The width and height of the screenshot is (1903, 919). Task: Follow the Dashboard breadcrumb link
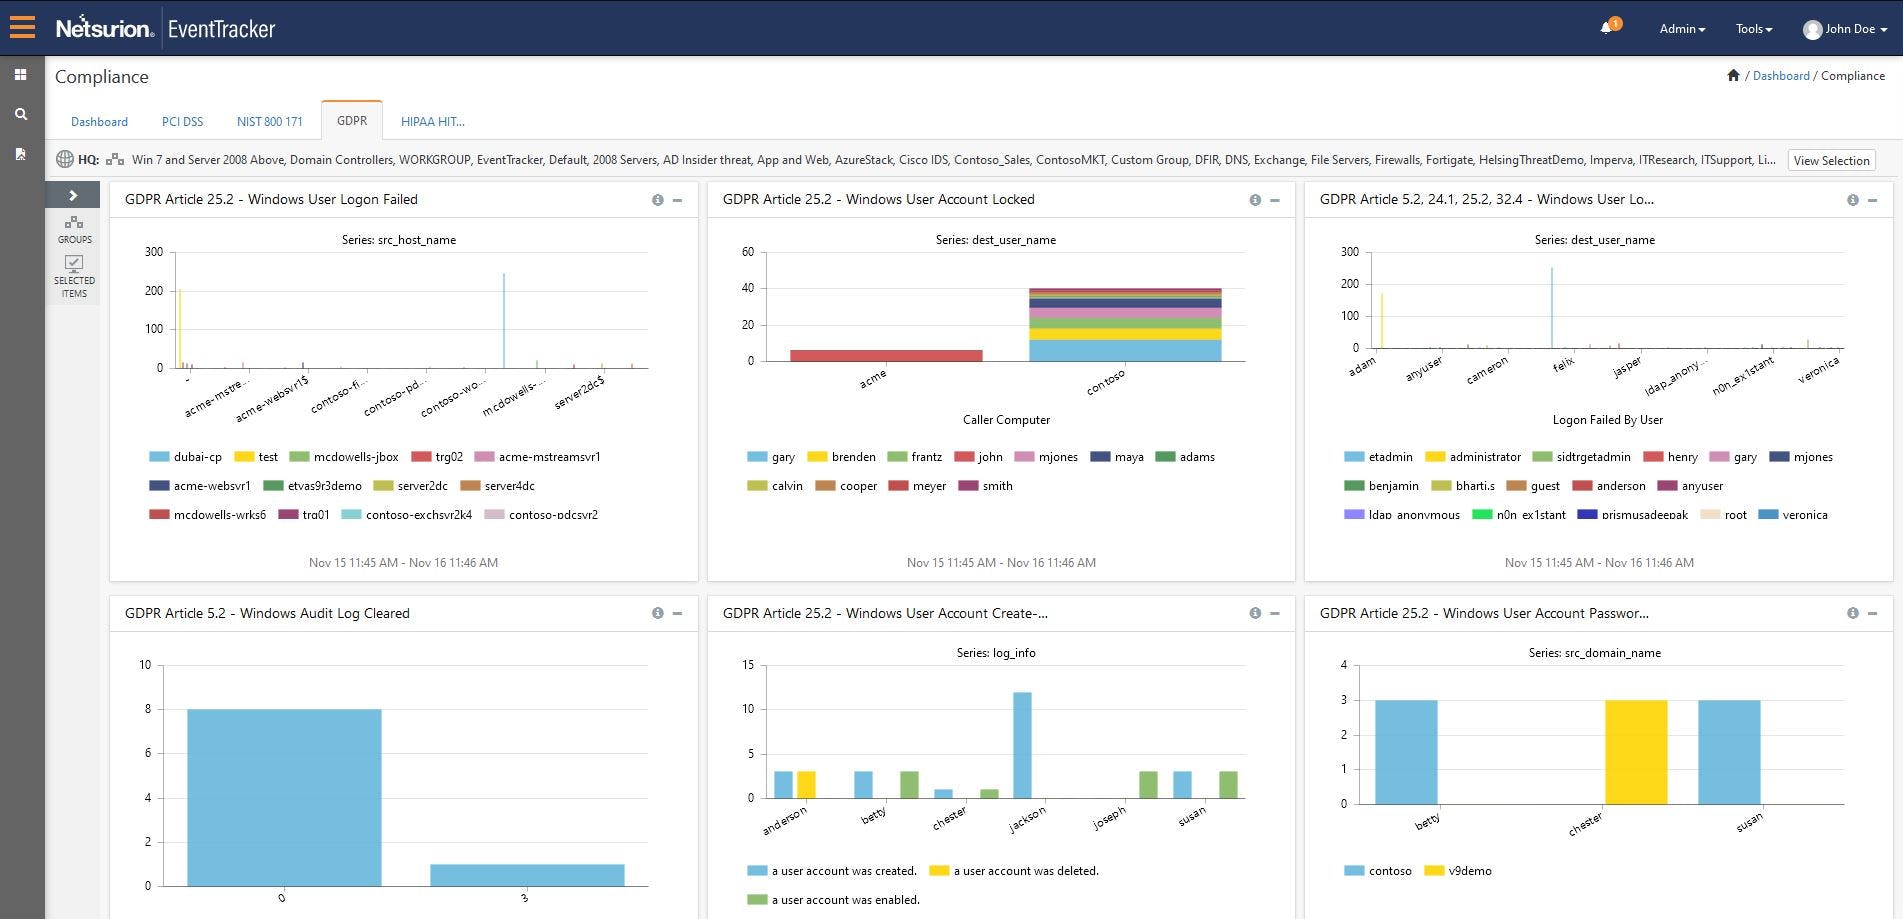pyautogui.click(x=1781, y=75)
